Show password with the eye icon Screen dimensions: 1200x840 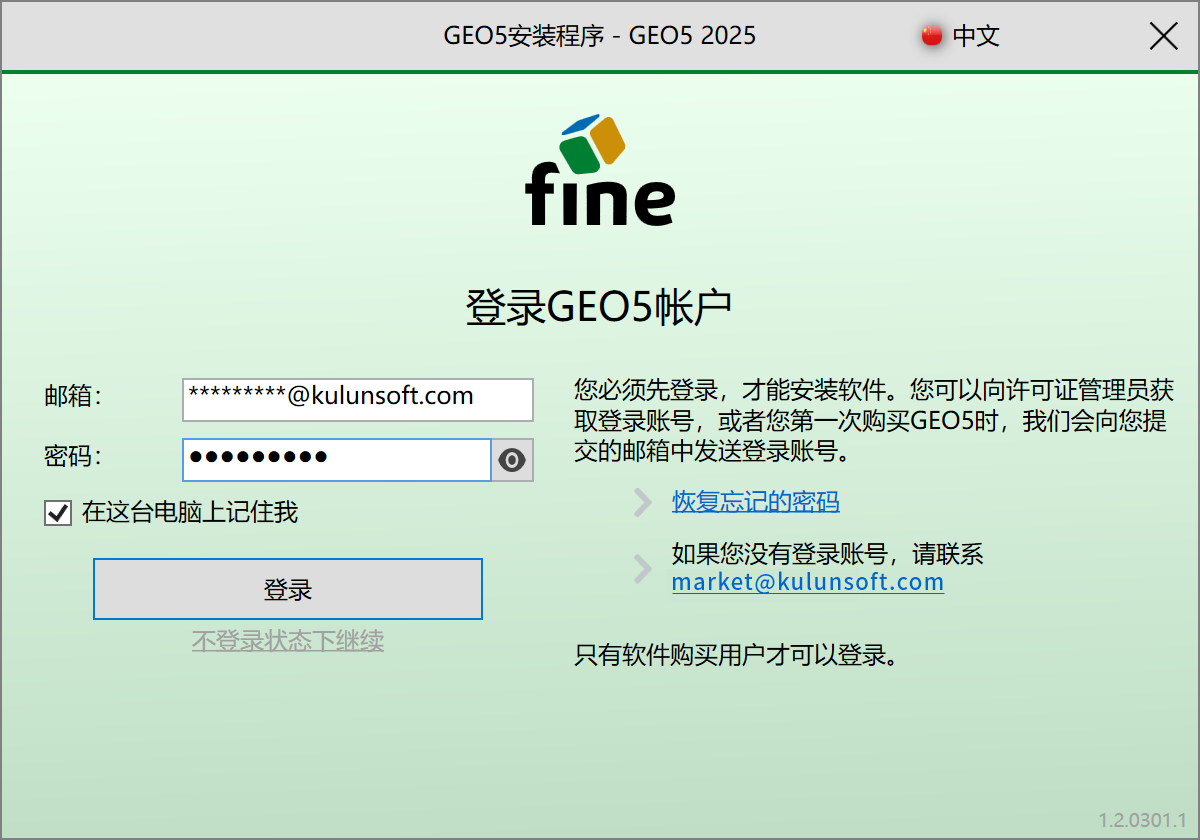[512, 460]
